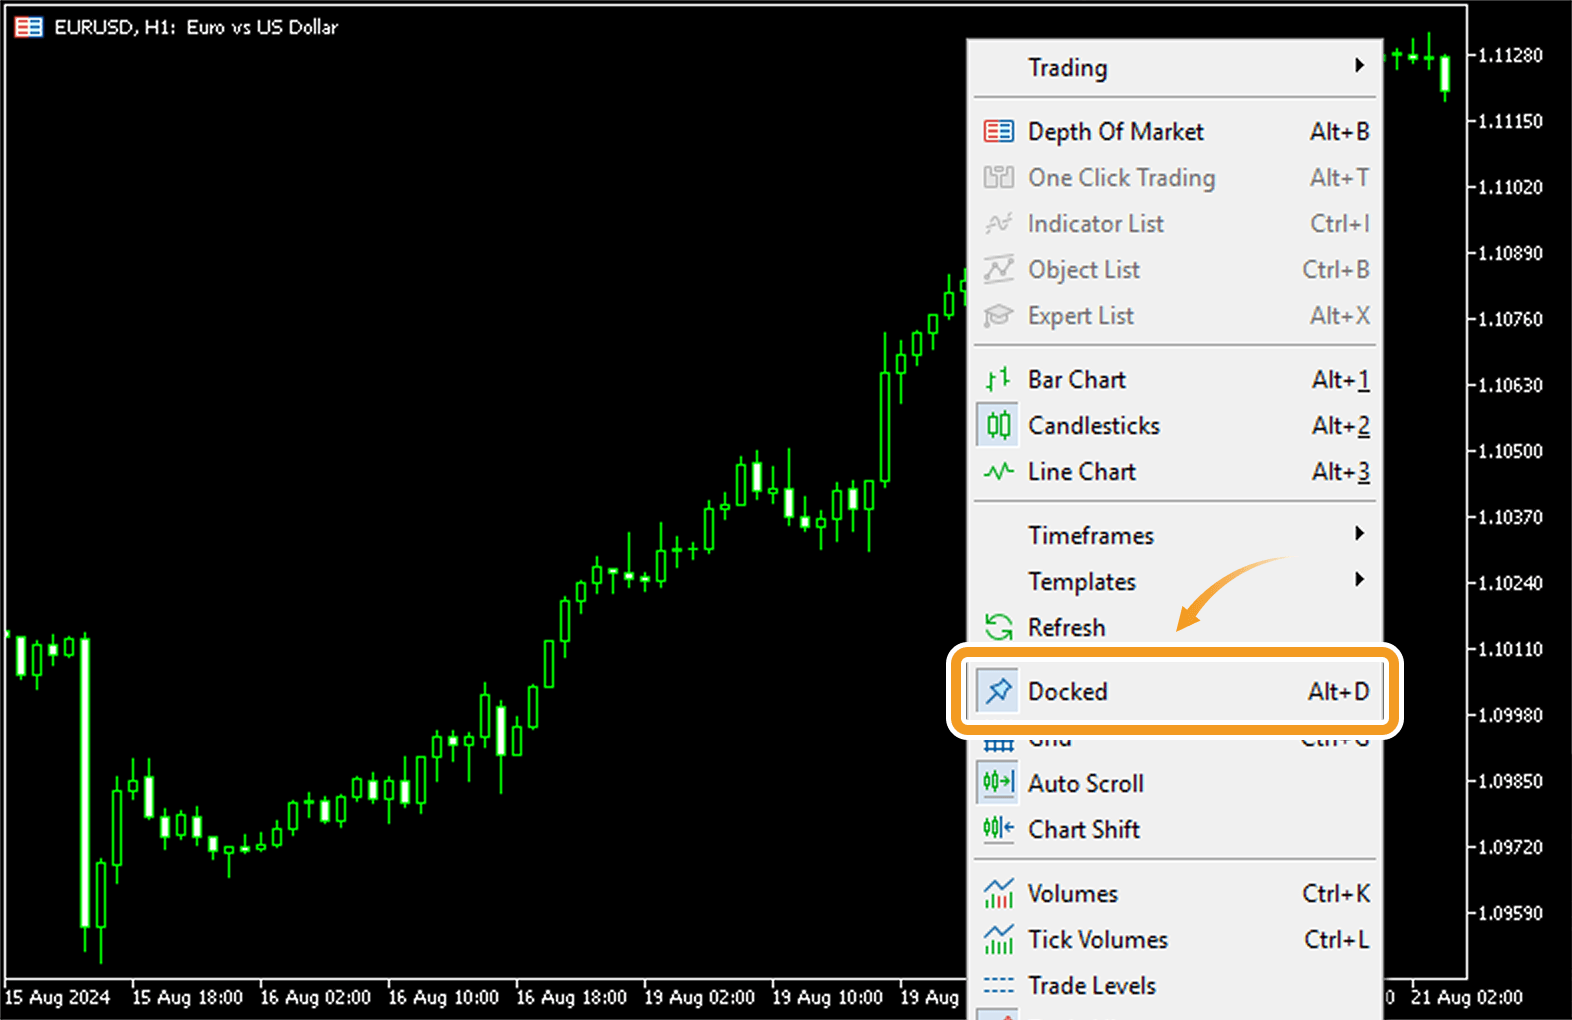The width and height of the screenshot is (1572, 1020).
Task: Click the Trade Levels dashed-line icon
Action: click(x=998, y=986)
